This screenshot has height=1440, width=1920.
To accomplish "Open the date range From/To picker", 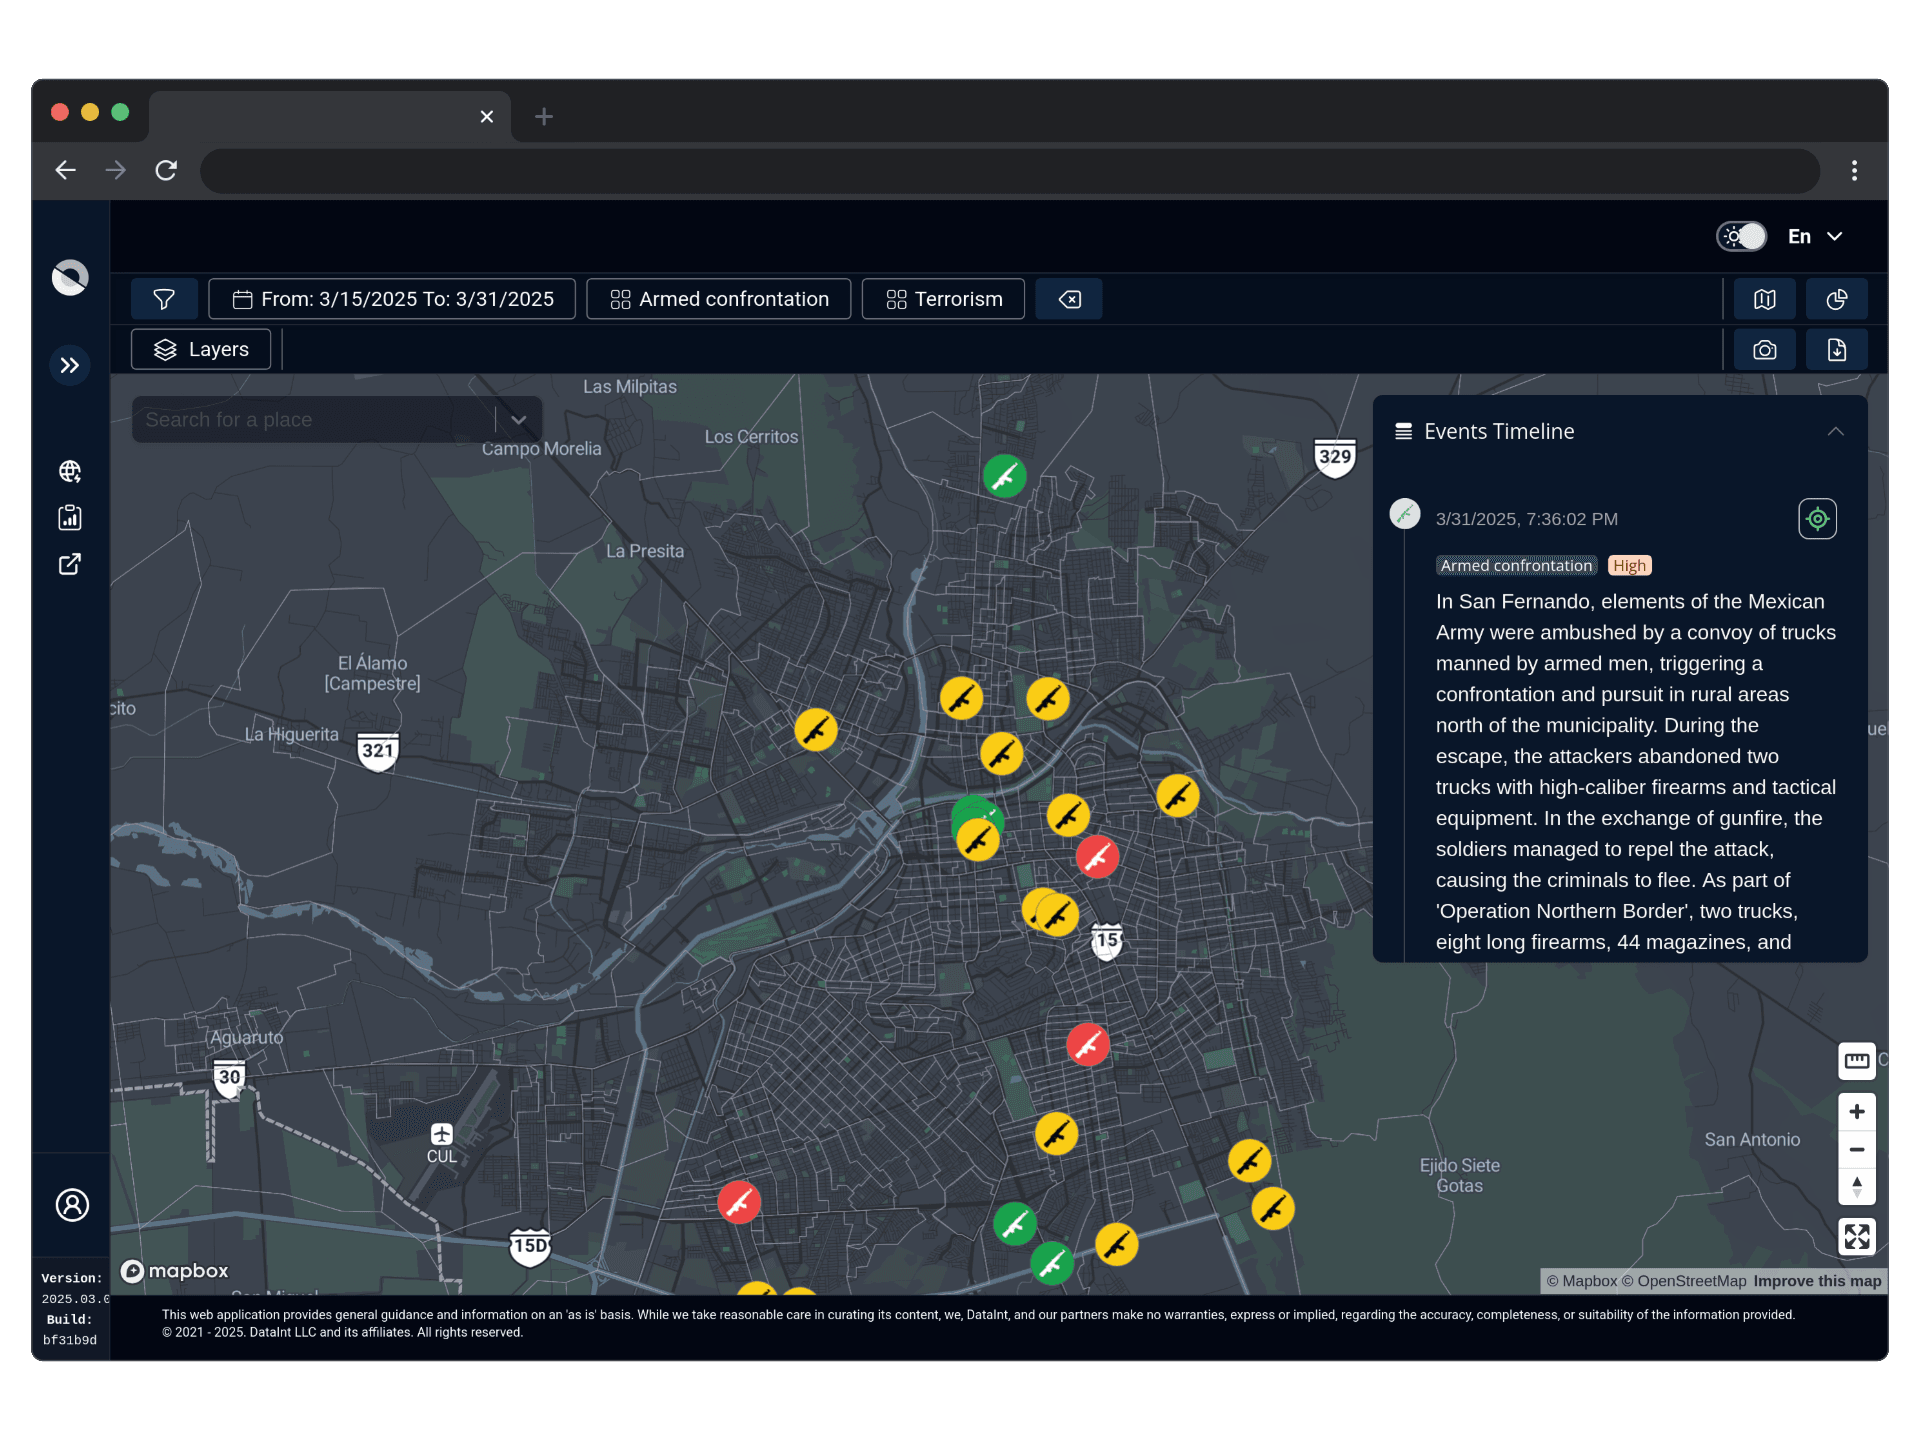I will 392,299.
